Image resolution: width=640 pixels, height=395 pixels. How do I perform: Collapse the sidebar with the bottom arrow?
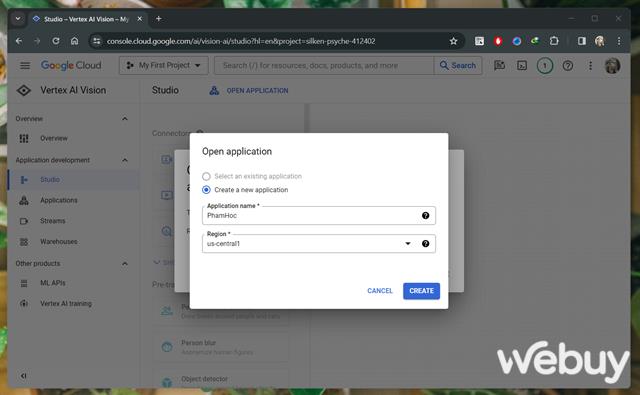click(x=24, y=376)
